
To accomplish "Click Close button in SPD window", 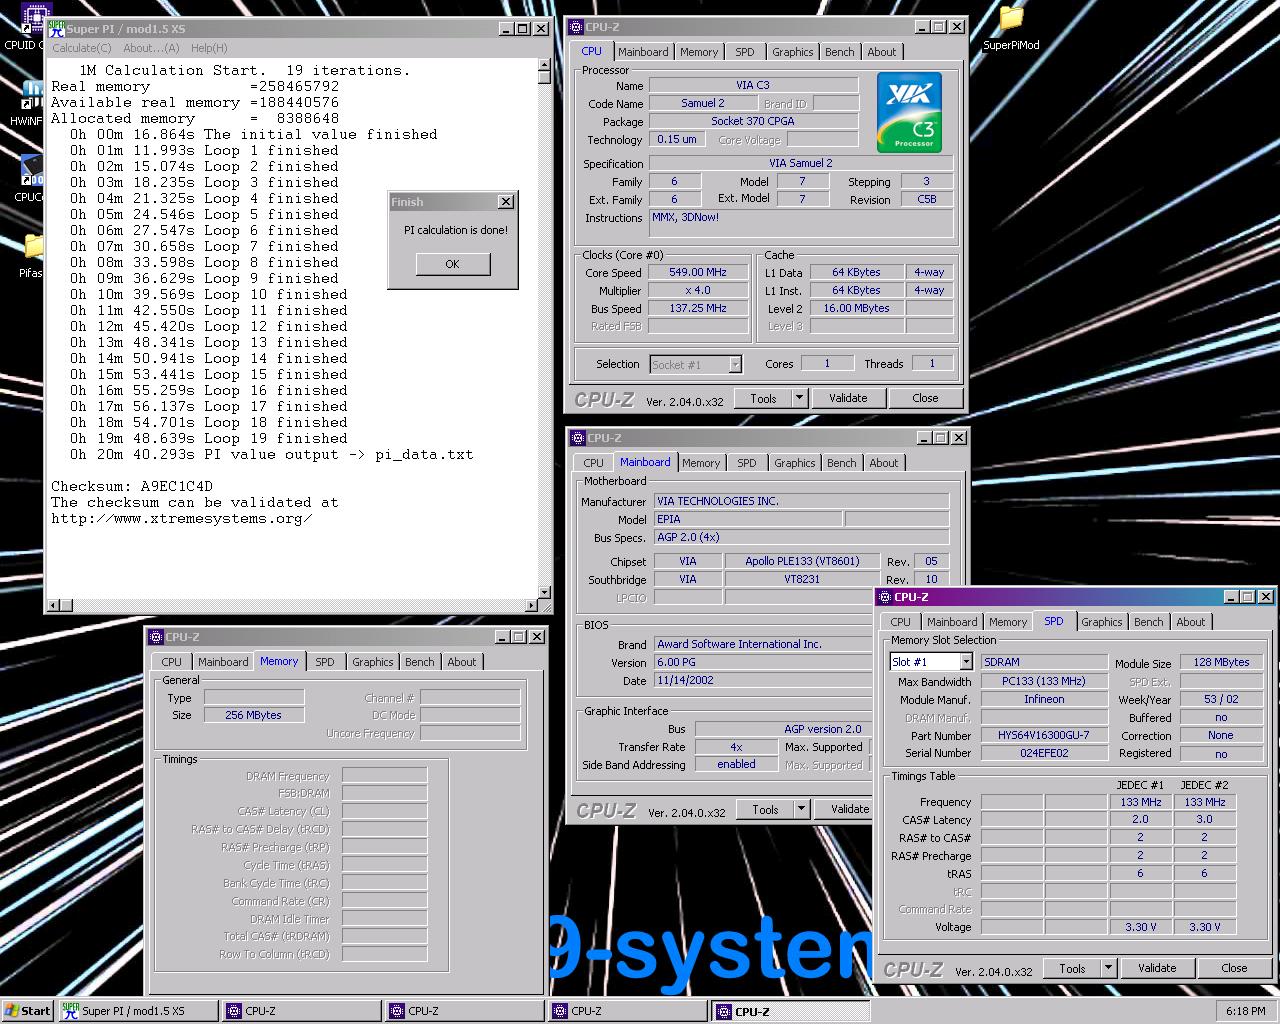I will coord(1234,968).
